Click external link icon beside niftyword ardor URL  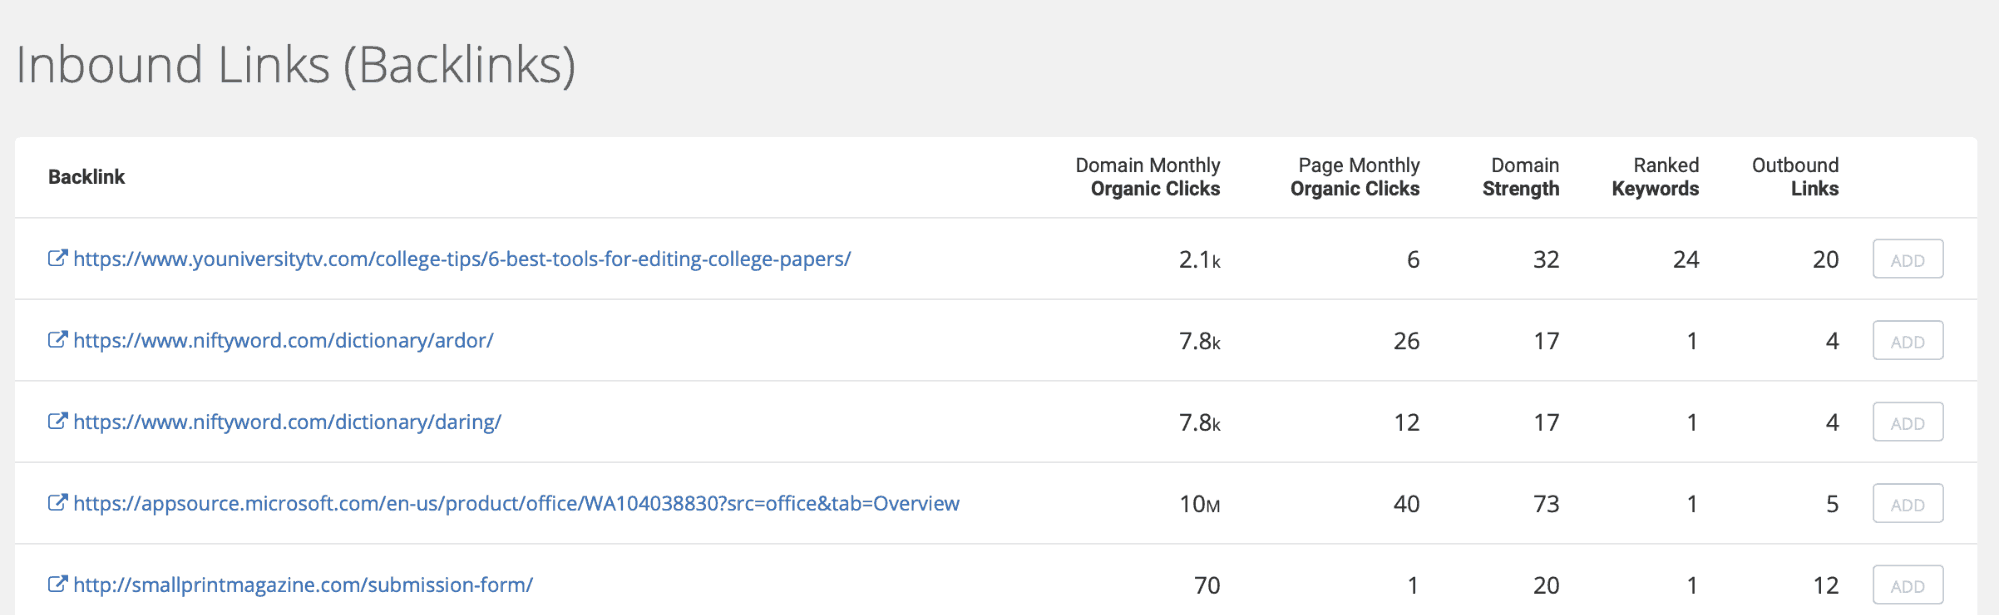(x=58, y=340)
